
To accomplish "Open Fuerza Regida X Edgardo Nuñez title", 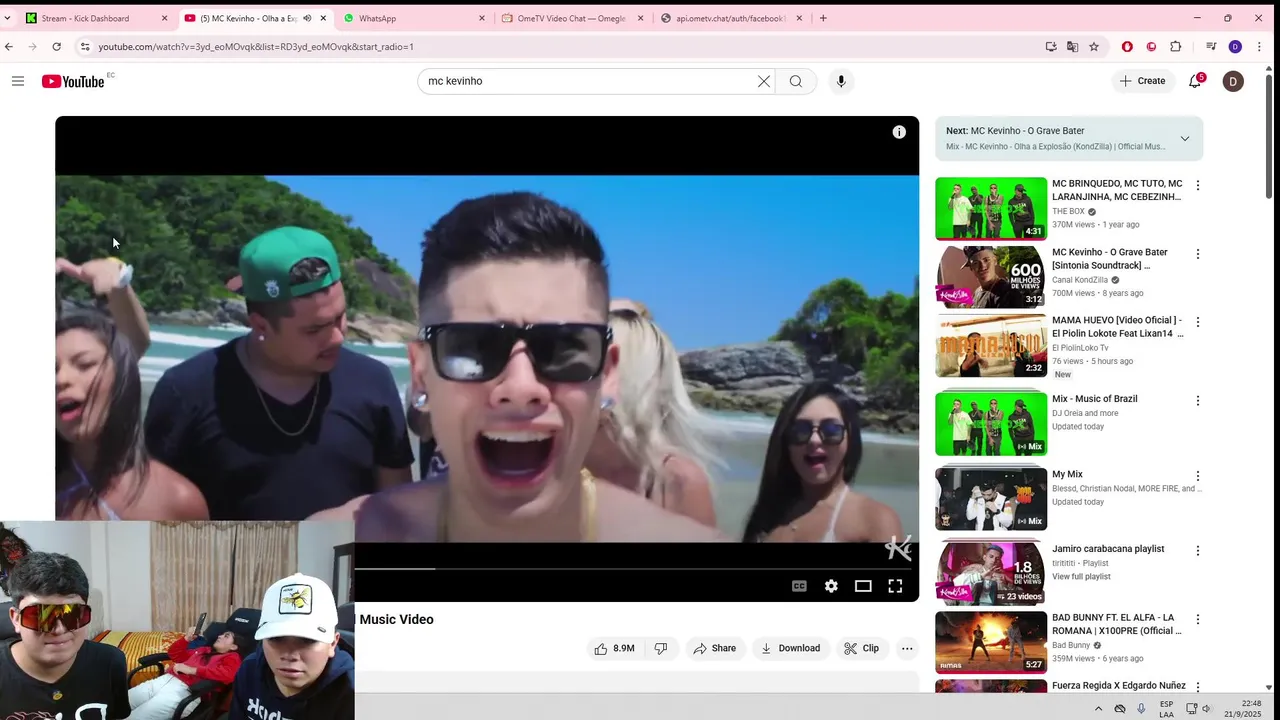I will coord(1119,686).
